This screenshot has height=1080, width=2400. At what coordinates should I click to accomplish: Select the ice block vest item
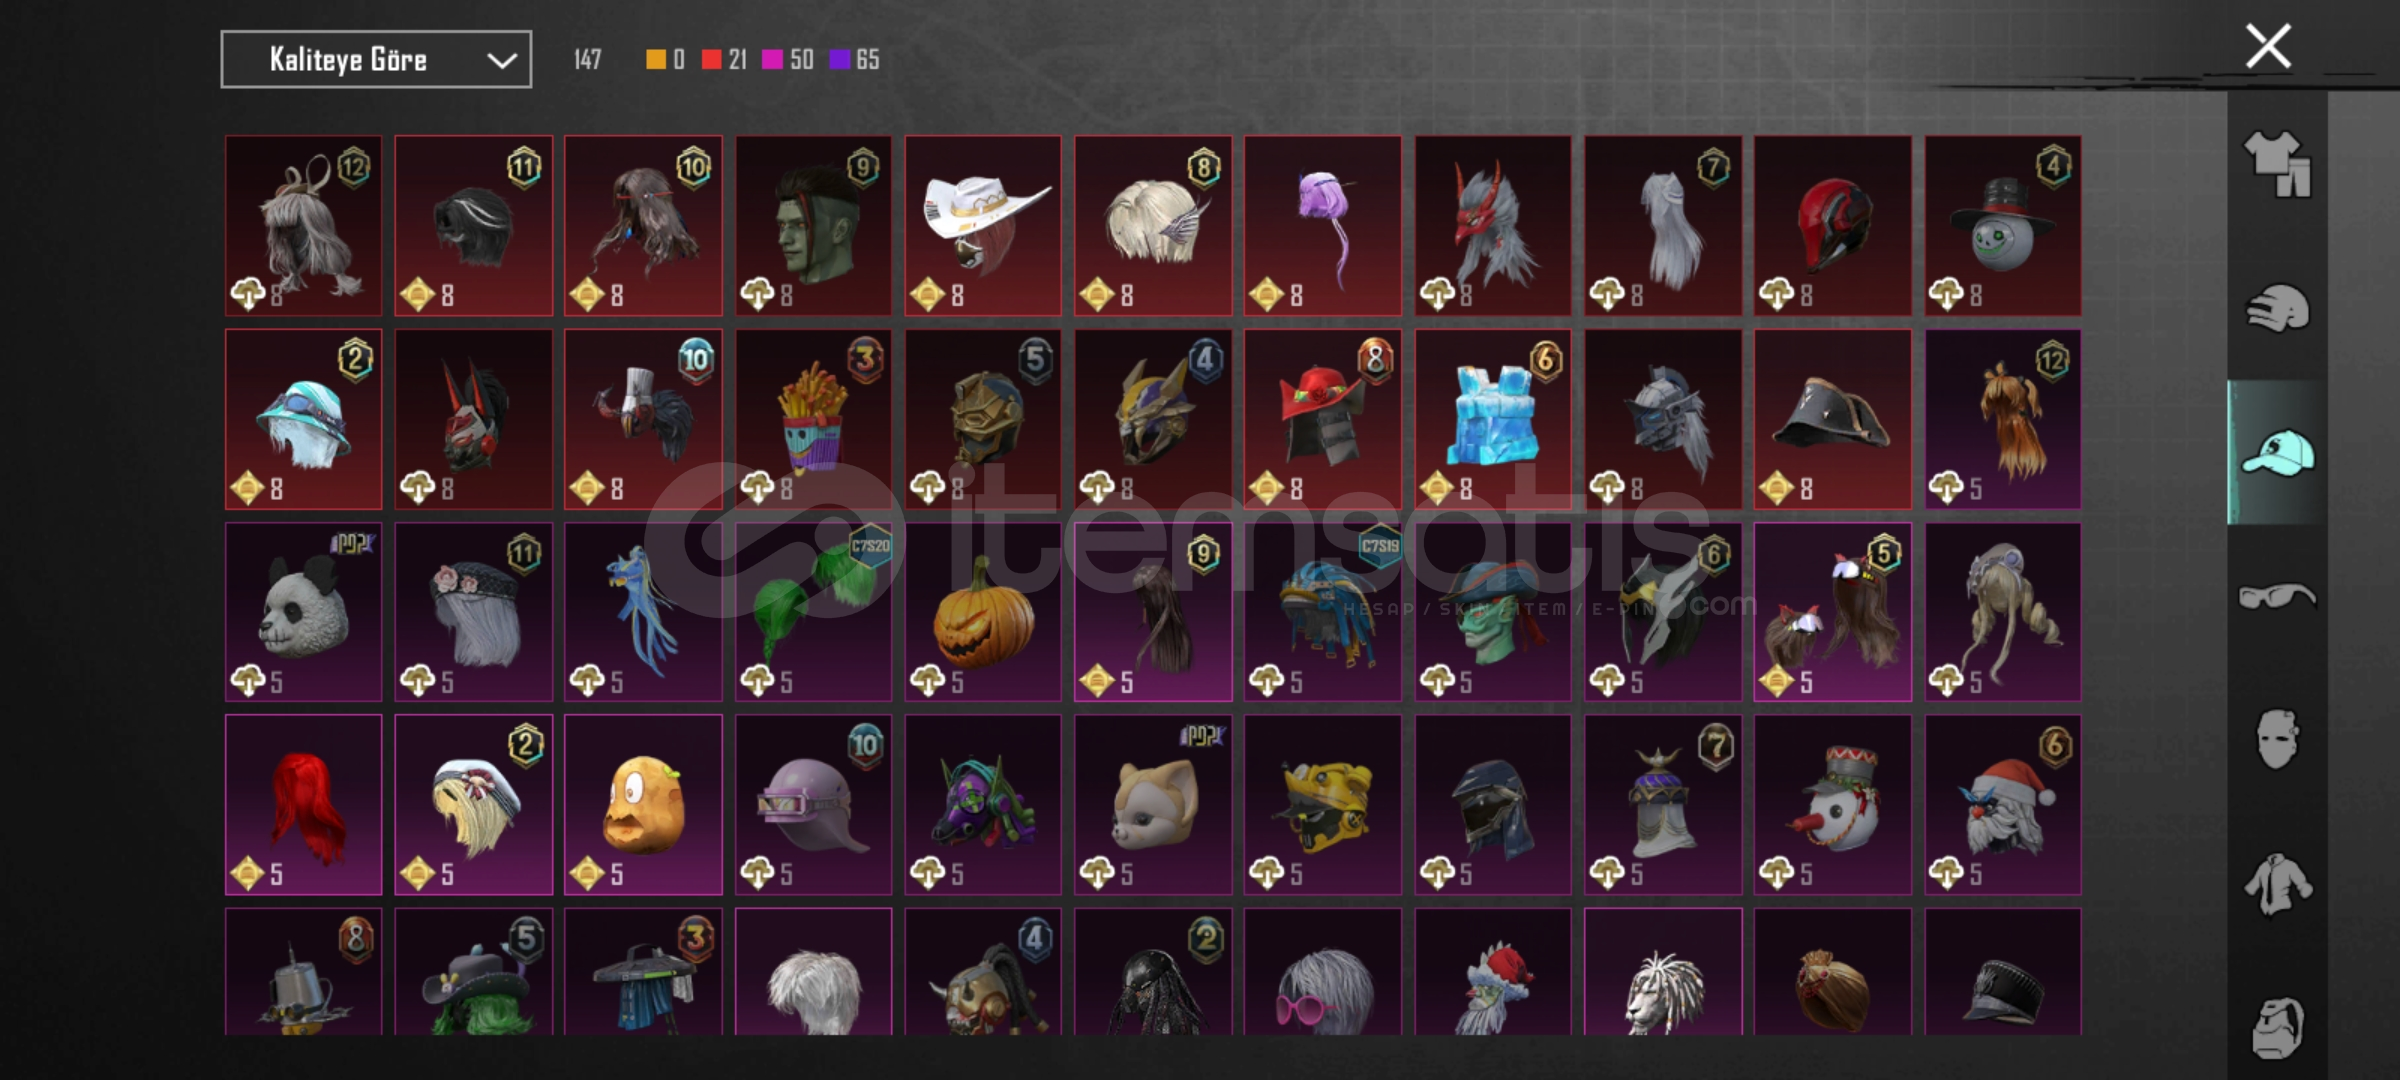coord(1493,419)
